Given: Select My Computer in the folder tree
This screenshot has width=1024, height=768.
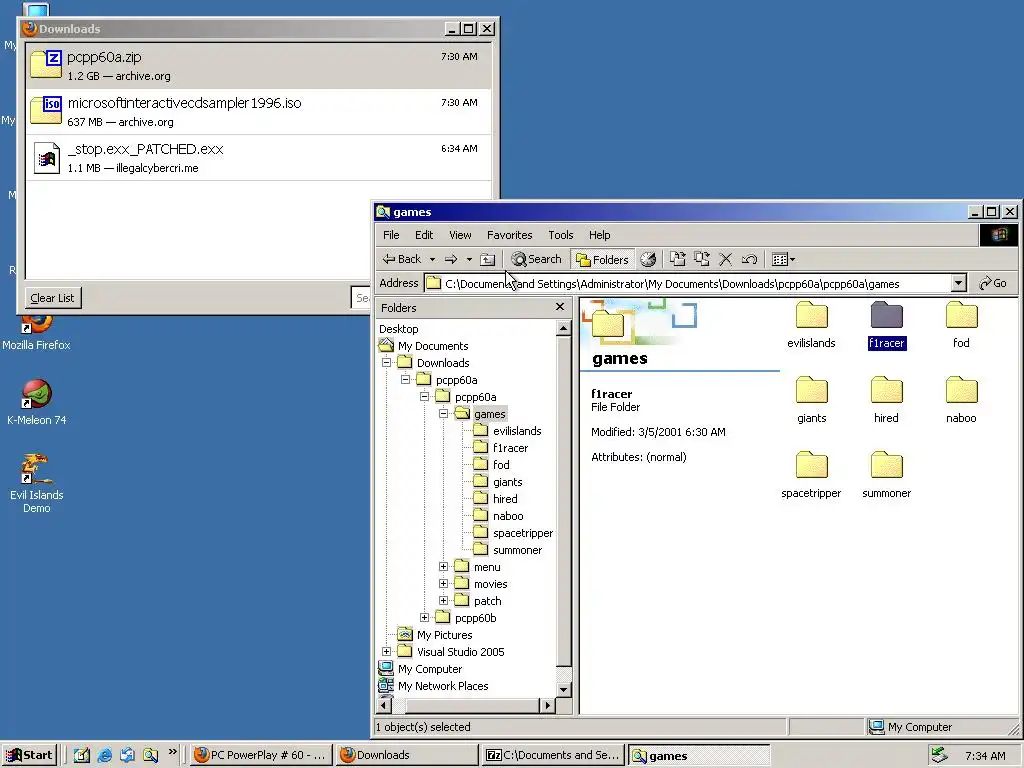Looking at the screenshot, I should 430,669.
